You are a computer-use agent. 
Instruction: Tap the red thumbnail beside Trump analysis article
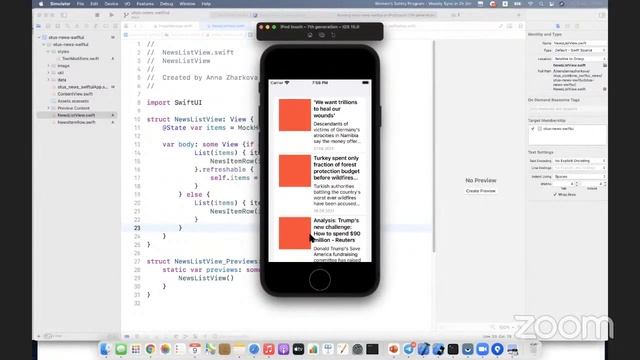[x=295, y=233]
